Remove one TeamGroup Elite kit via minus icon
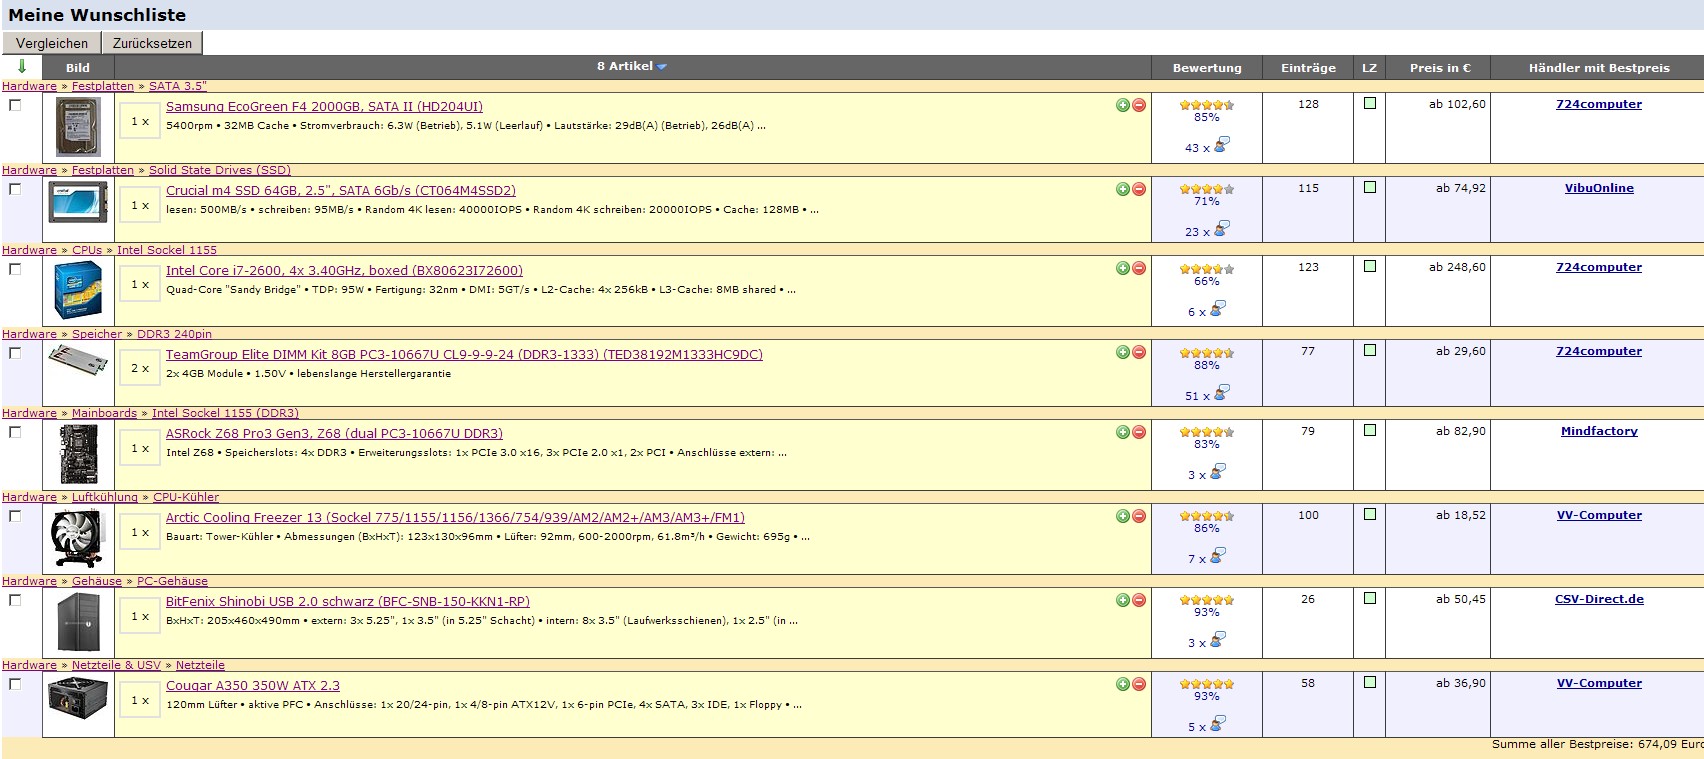 point(1139,352)
